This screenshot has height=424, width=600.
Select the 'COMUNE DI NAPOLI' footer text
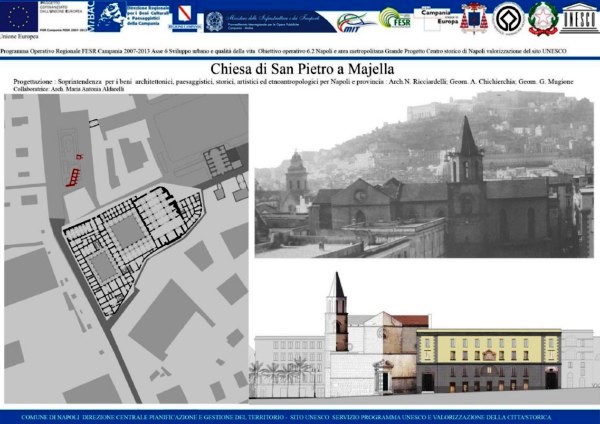[286, 417]
